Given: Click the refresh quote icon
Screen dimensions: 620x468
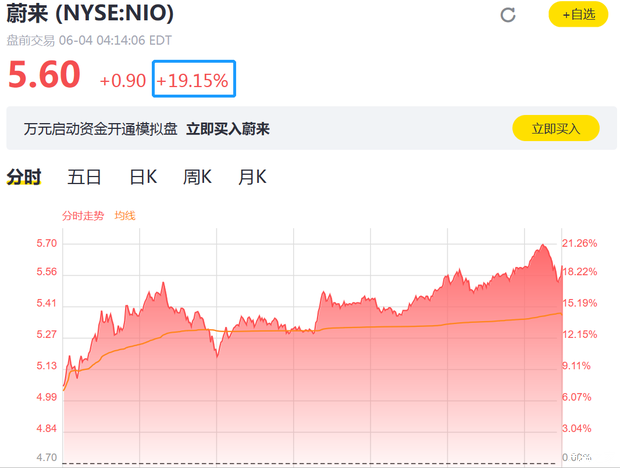Looking at the screenshot, I should (508, 15).
